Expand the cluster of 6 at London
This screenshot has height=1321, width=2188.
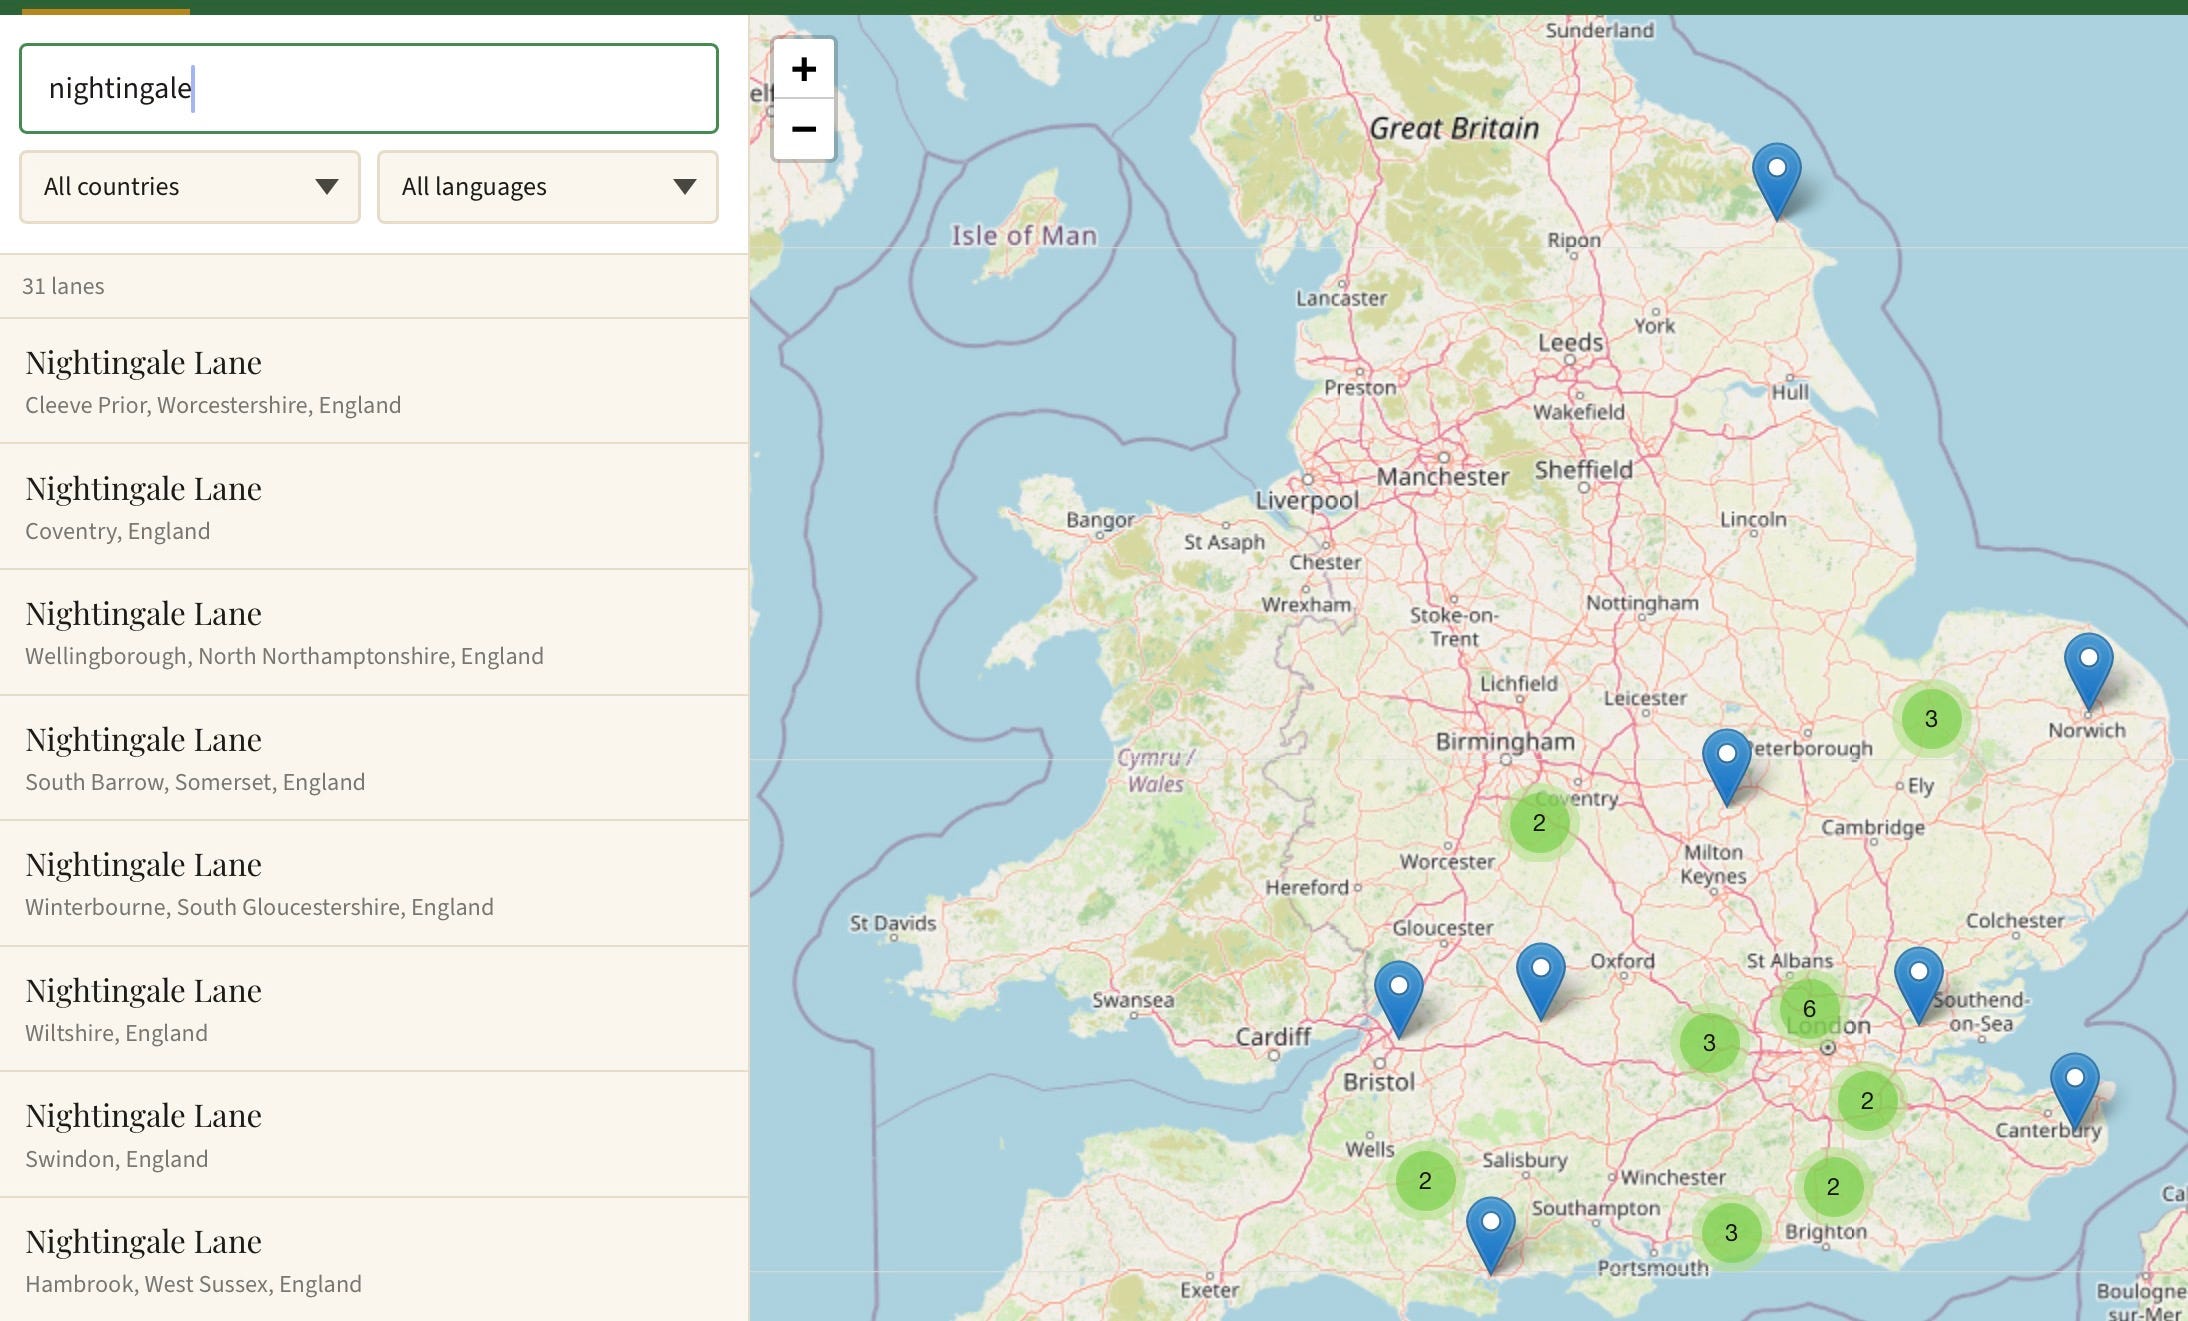(1809, 1009)
